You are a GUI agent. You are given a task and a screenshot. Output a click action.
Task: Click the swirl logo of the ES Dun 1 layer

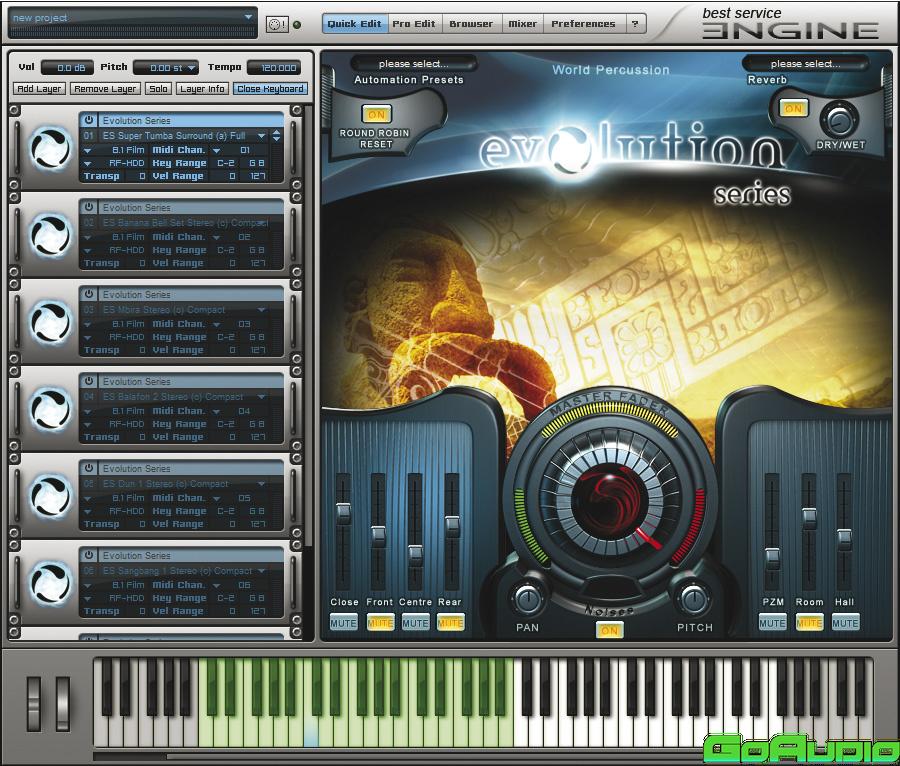[x=51, y=496]
